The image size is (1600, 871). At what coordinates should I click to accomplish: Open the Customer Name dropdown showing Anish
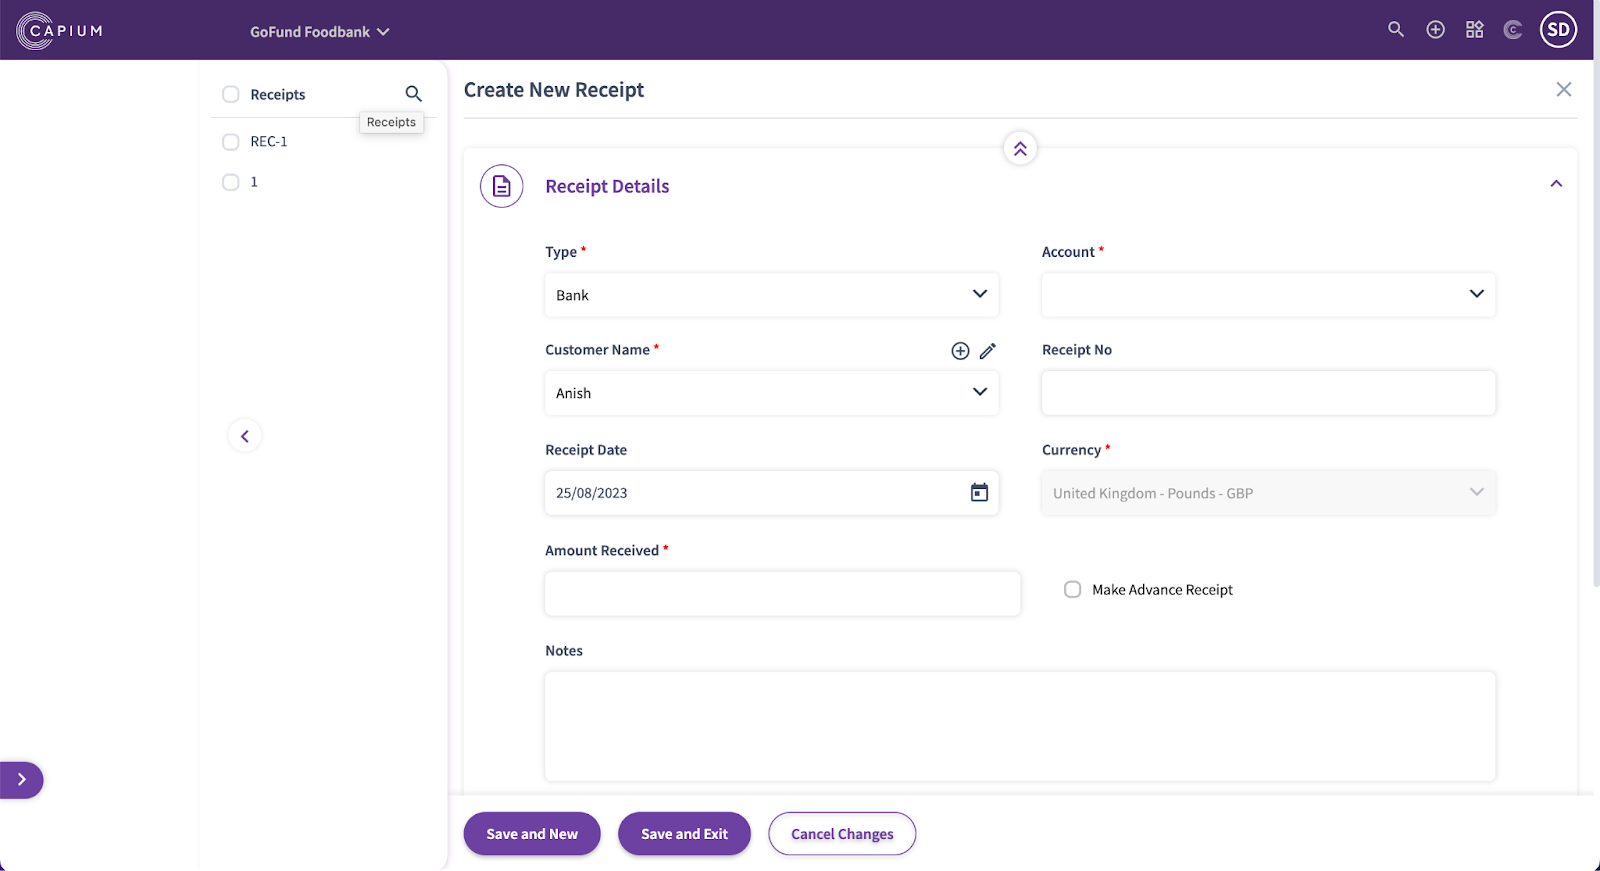pos(772,393)
